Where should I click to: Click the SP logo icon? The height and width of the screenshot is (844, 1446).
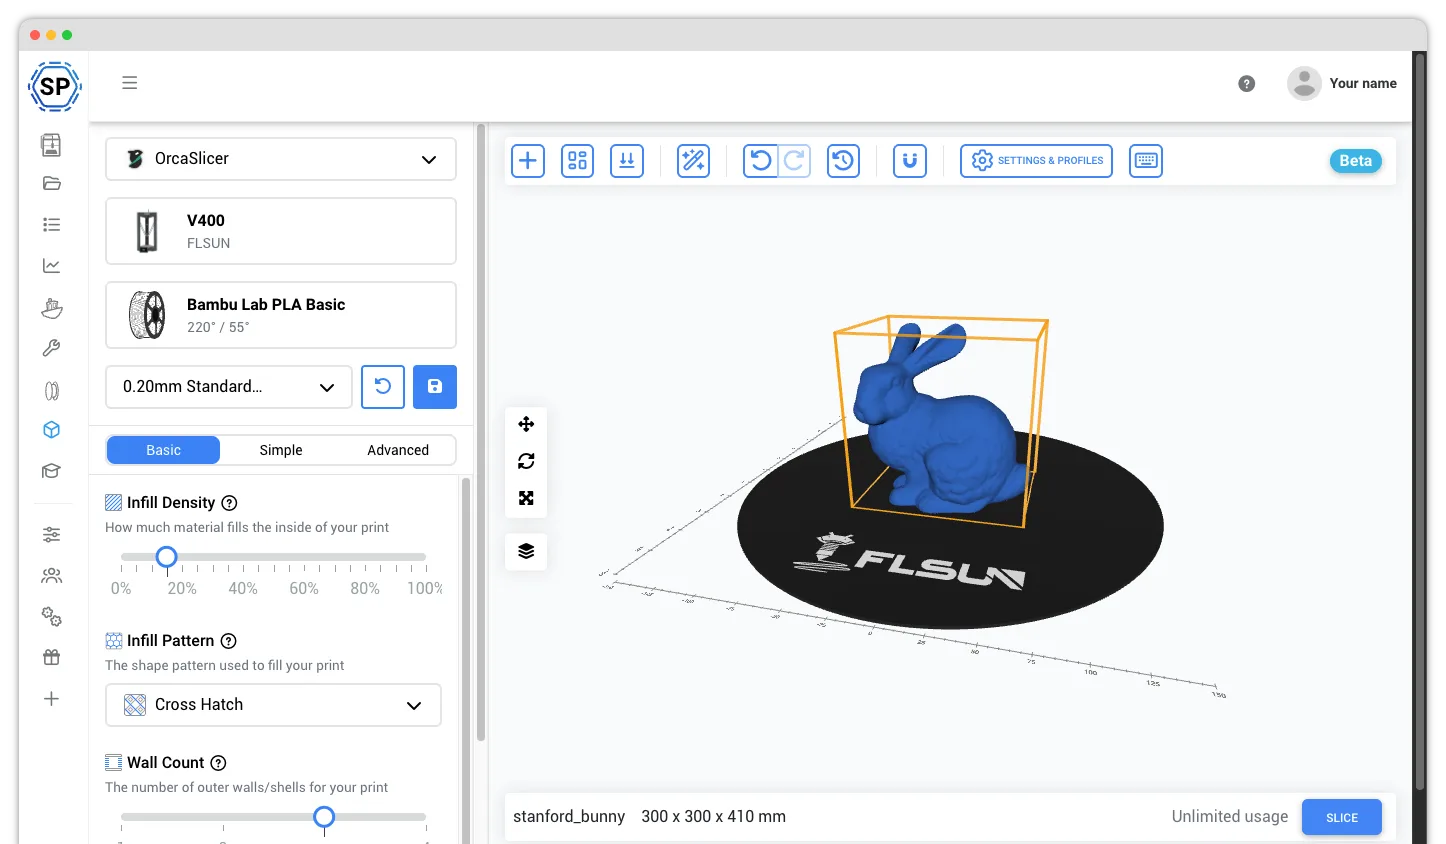[x=54, y=87]
